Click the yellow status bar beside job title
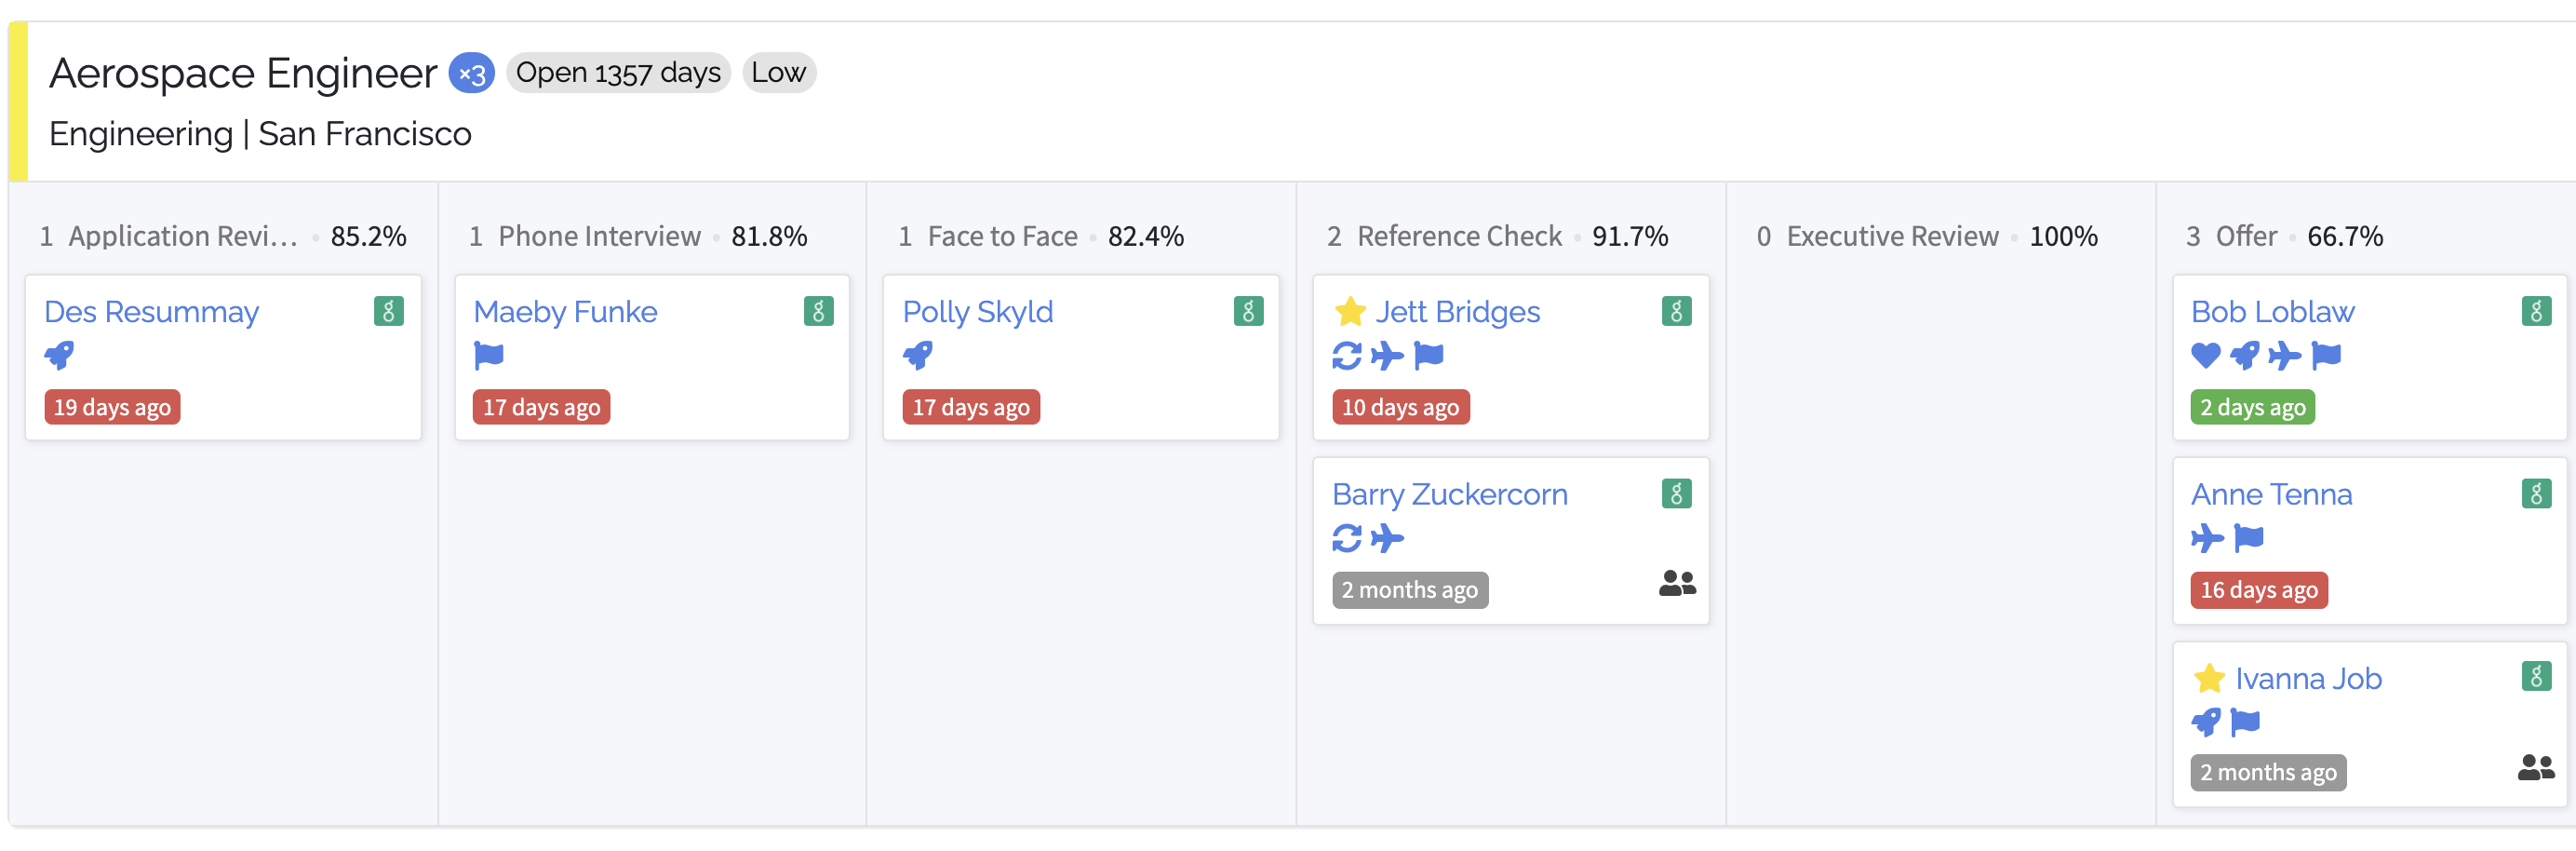The width and height of the screenshot is (2576, 851). coord(18,101)
